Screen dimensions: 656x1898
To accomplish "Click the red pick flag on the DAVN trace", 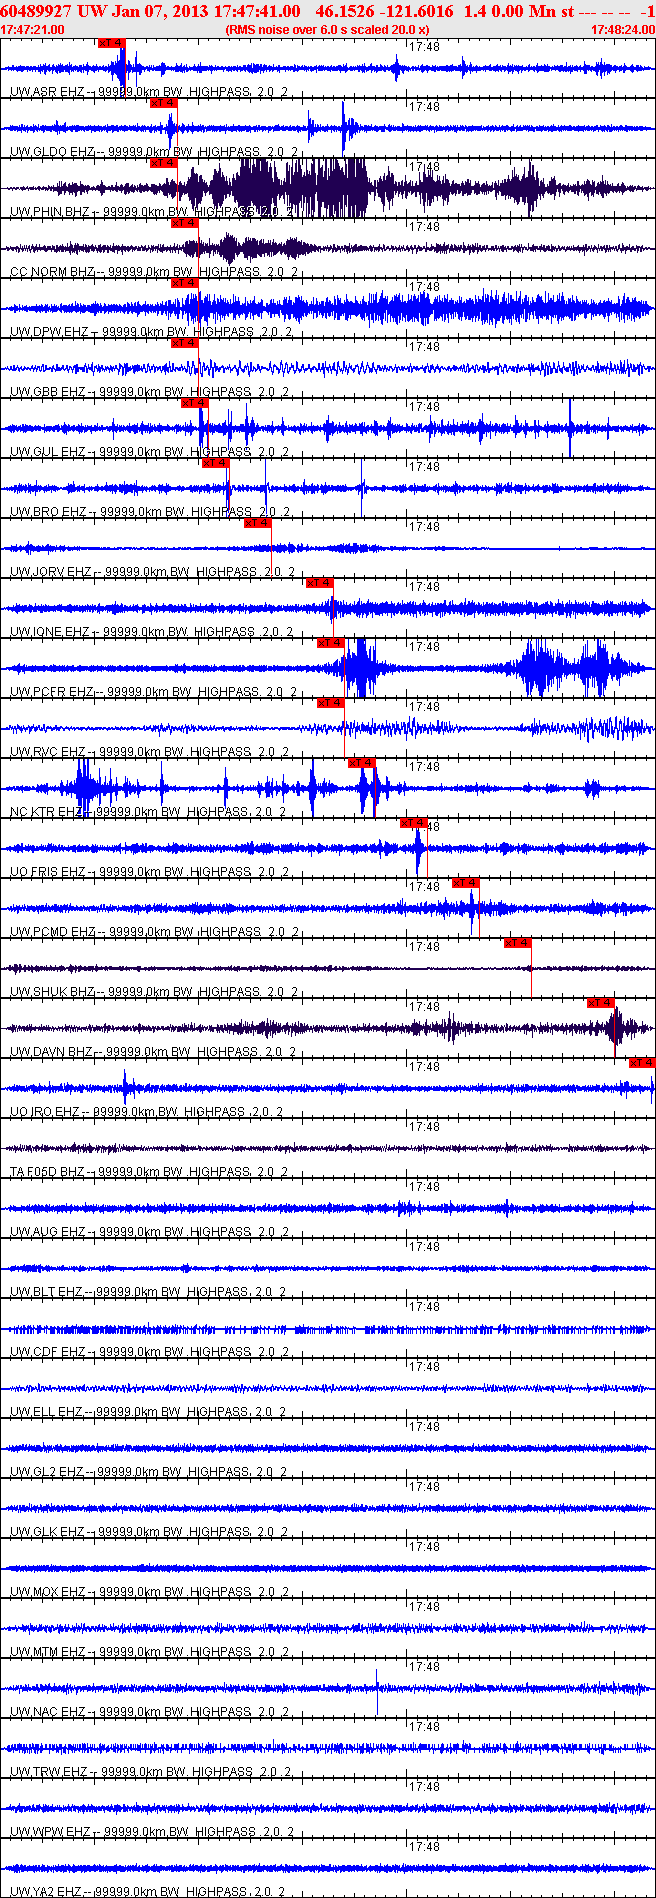I will click(600, 1003).
